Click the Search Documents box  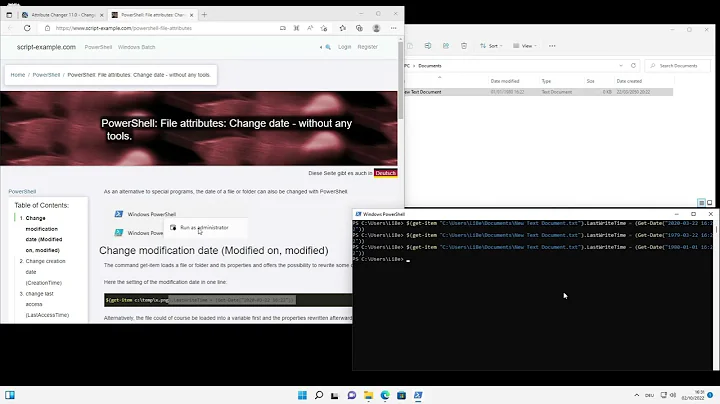(678, 66)
